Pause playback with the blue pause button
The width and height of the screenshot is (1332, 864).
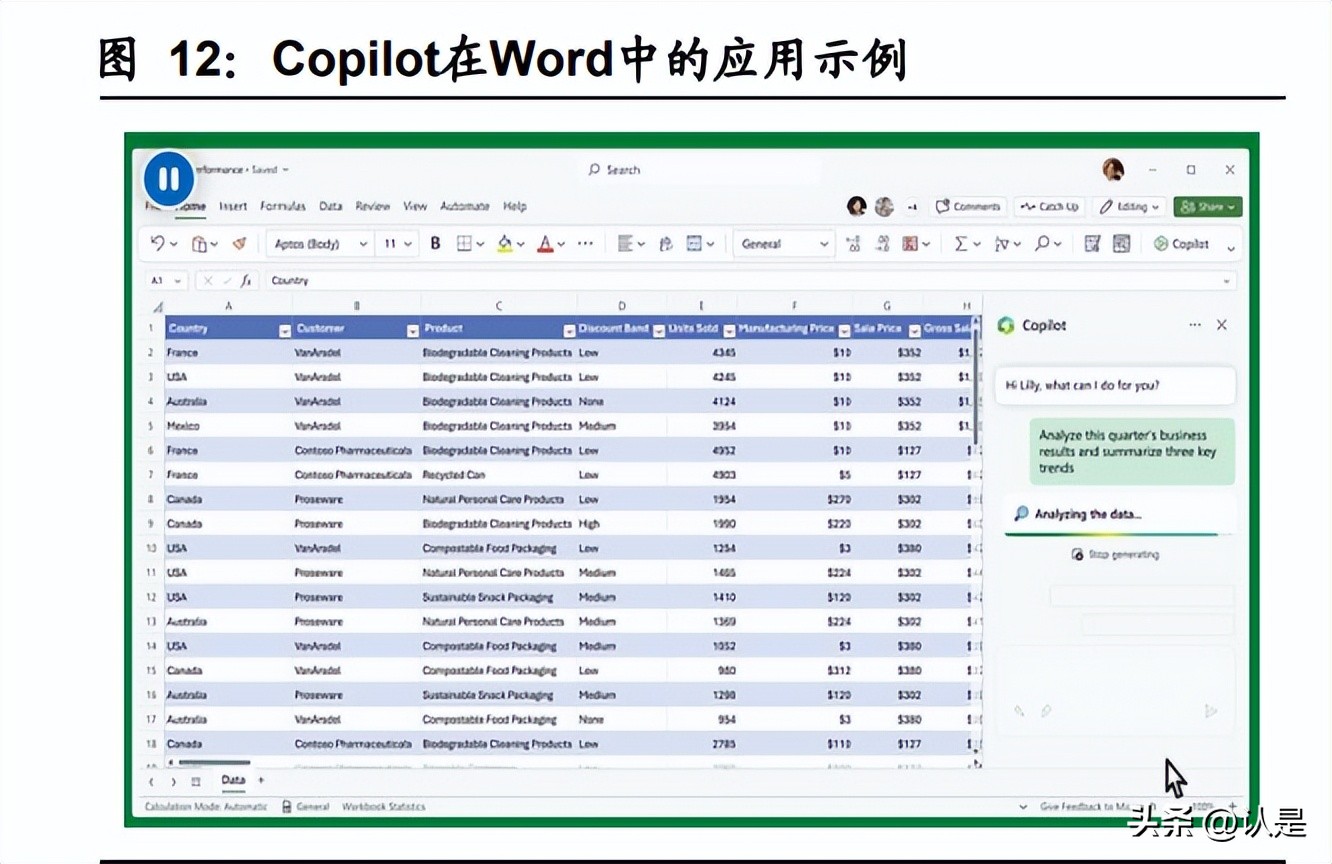[x=169, y=179]
